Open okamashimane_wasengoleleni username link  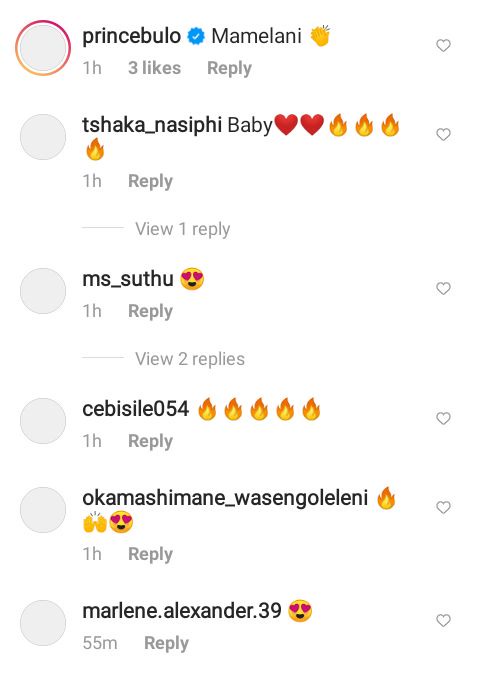tap(225, 498)
